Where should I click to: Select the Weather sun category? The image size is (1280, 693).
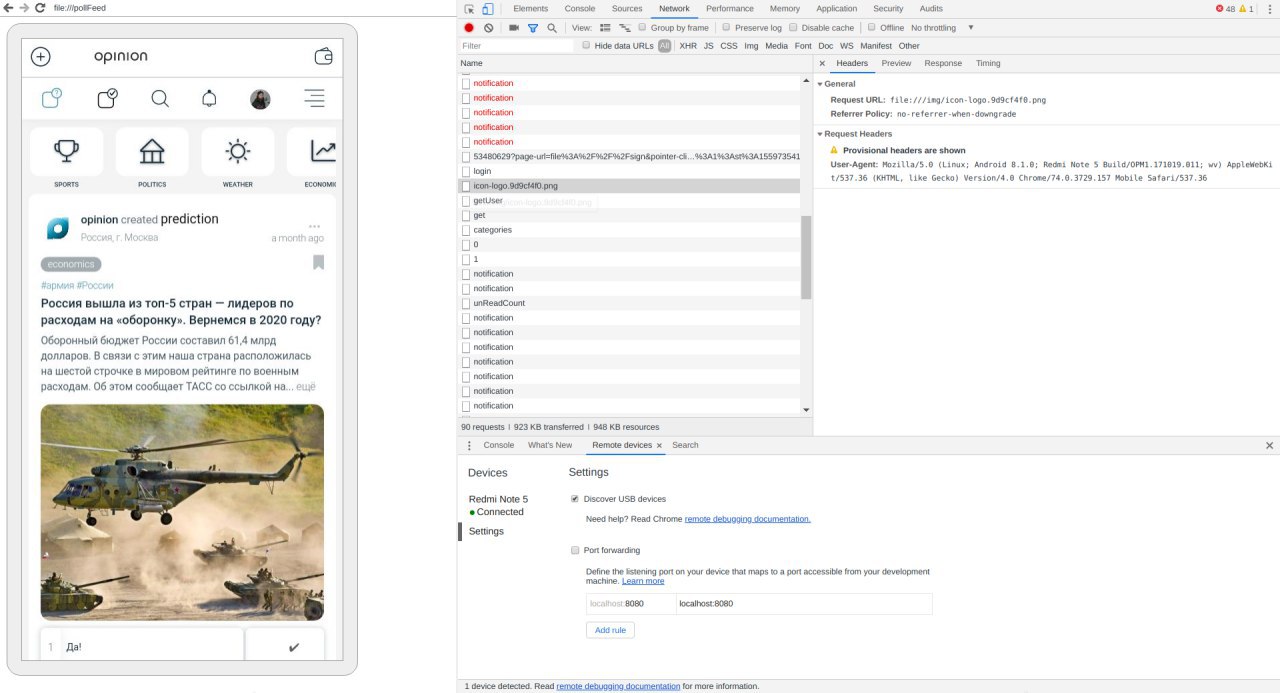coord(238,152)
